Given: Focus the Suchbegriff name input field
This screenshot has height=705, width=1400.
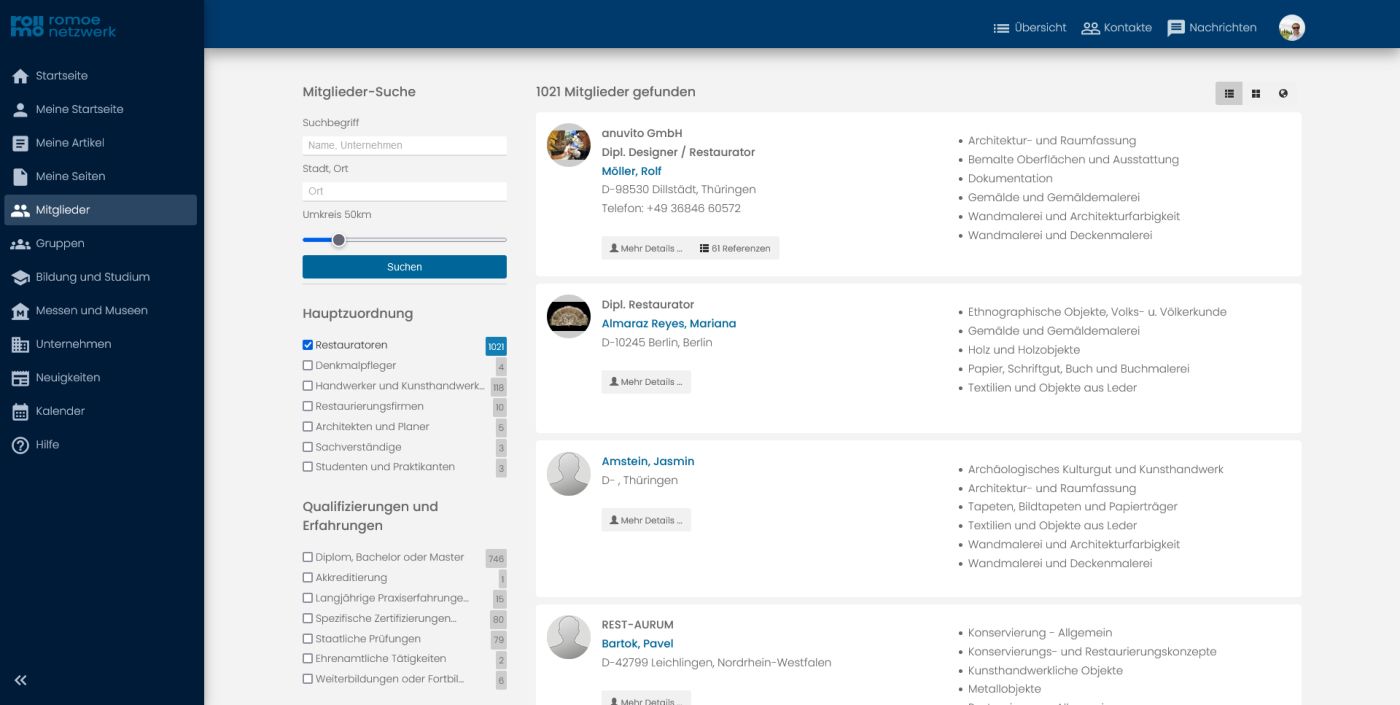Looking at the screenshot, I should coord(404,145).
